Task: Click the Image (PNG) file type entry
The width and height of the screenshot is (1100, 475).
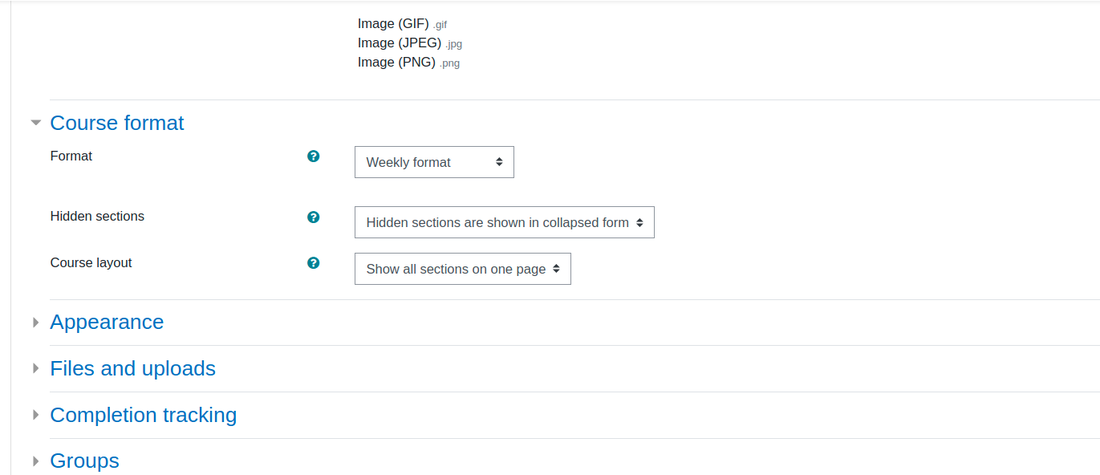Action: tap(408, 62)
